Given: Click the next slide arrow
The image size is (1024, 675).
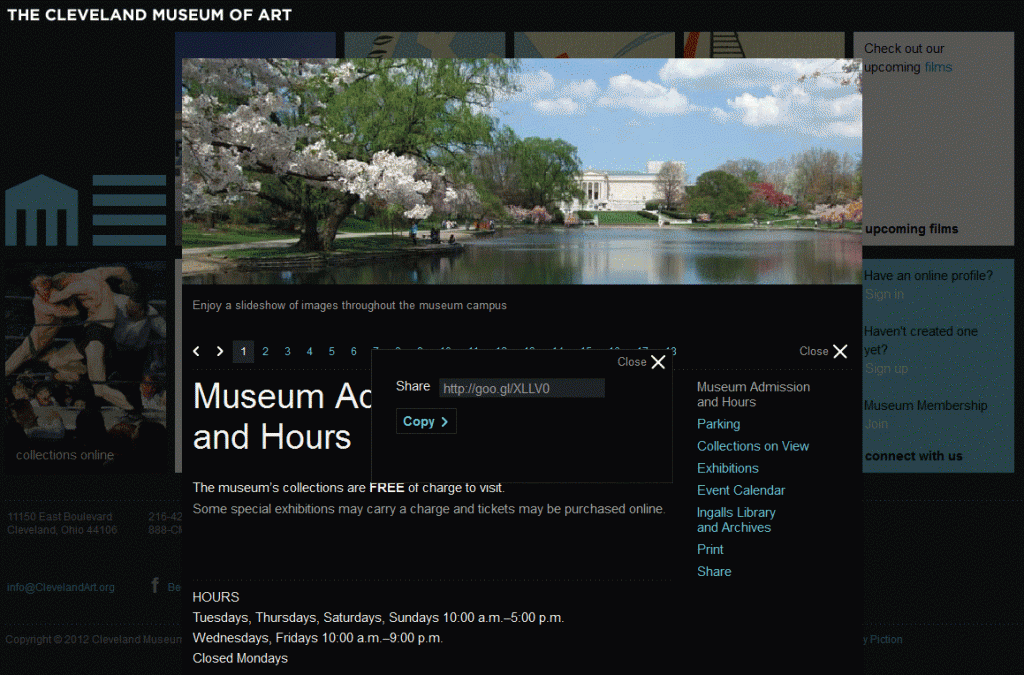Looking at the screenshot, I should [x=219, y=351].
